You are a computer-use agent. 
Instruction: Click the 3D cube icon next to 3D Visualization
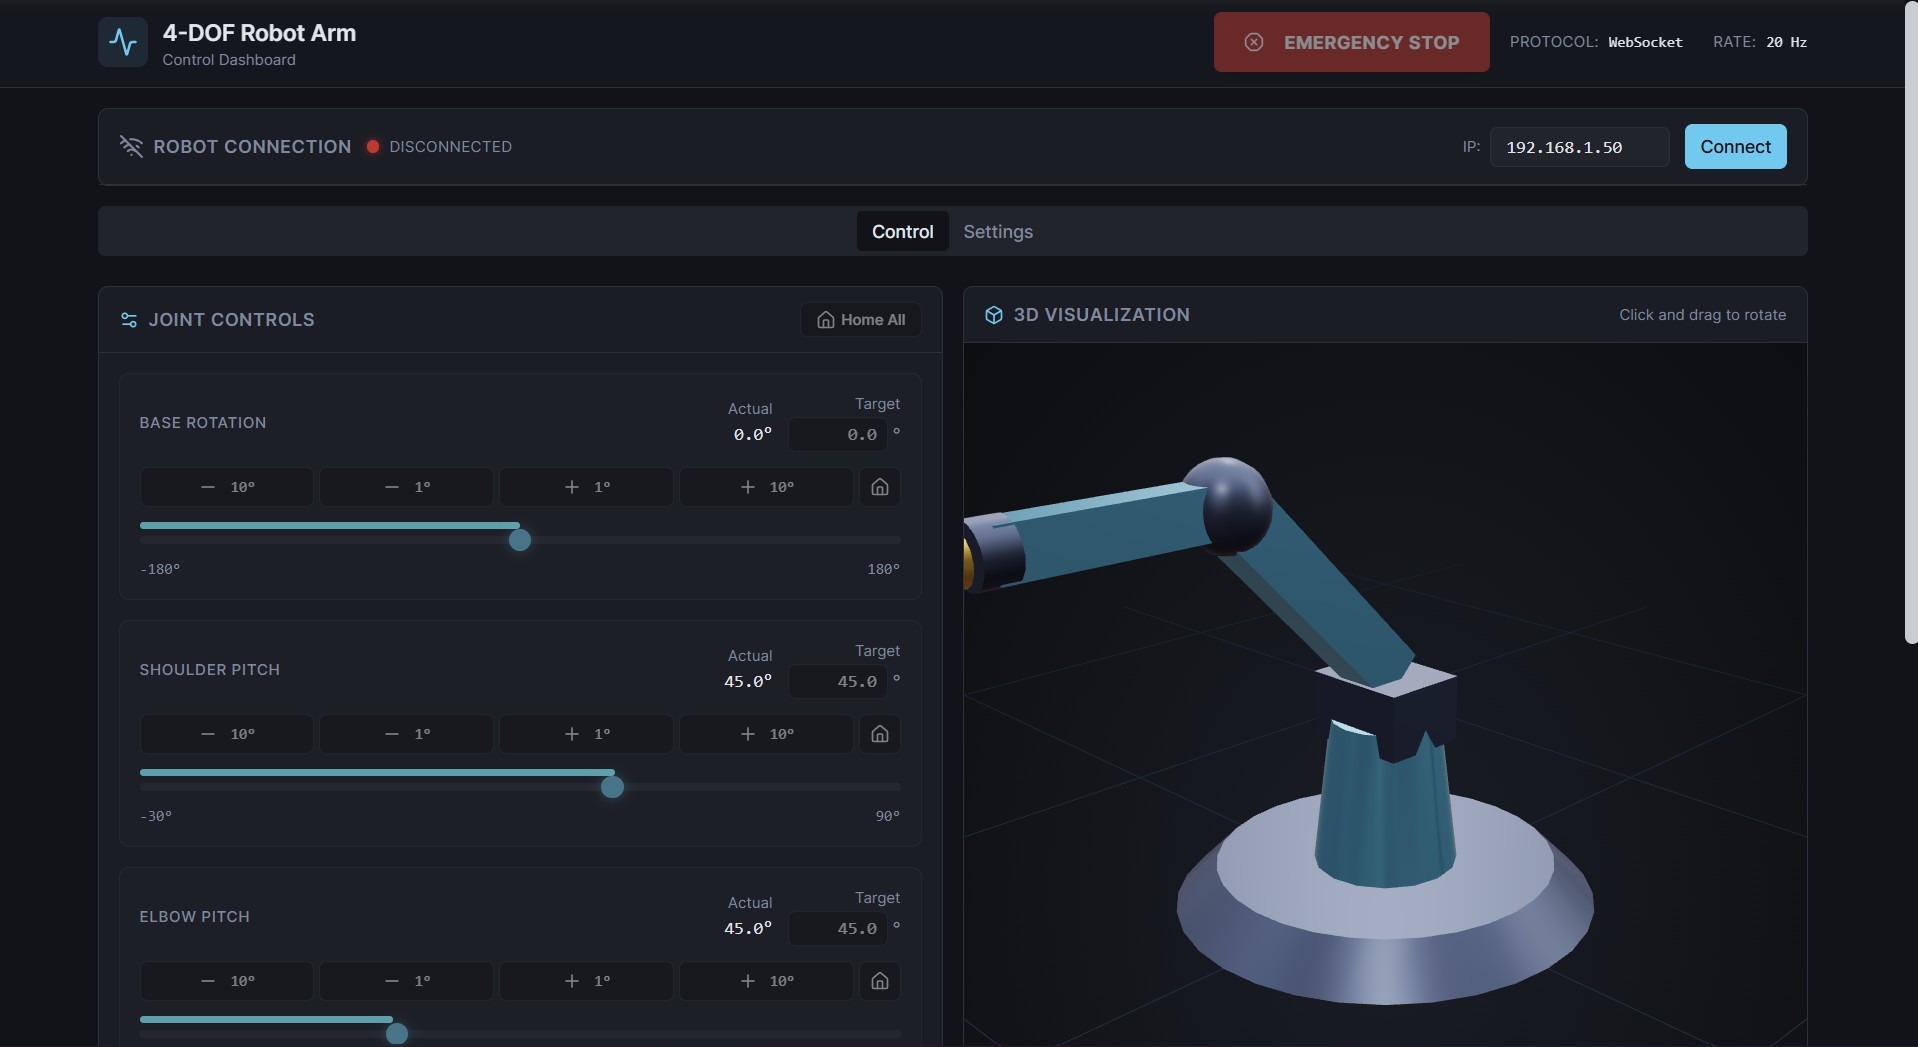993,314
